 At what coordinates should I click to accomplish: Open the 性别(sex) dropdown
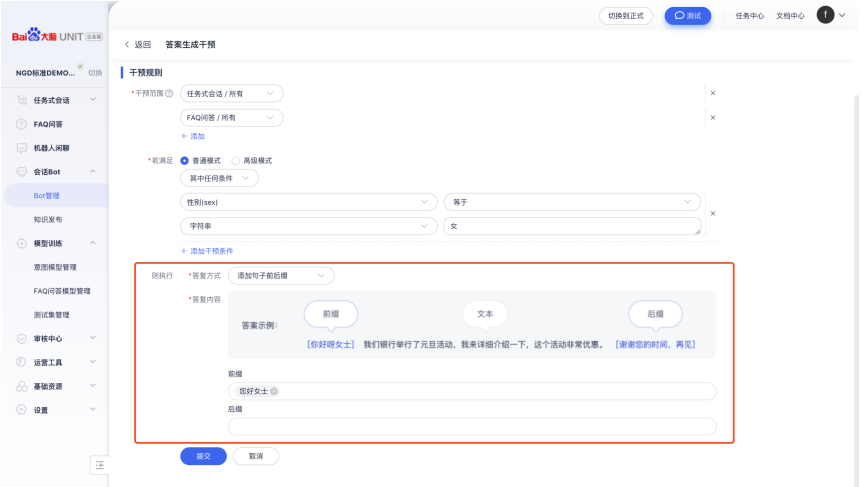(309, 202)
